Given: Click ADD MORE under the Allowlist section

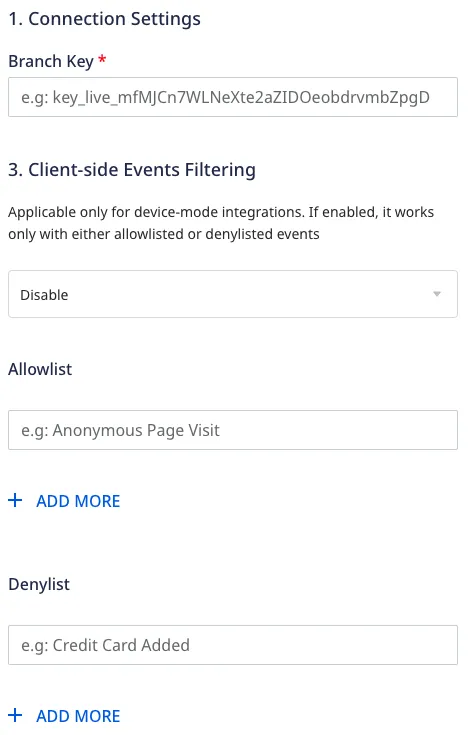Looking at the screenshot, I should click(x=78, y=501).
